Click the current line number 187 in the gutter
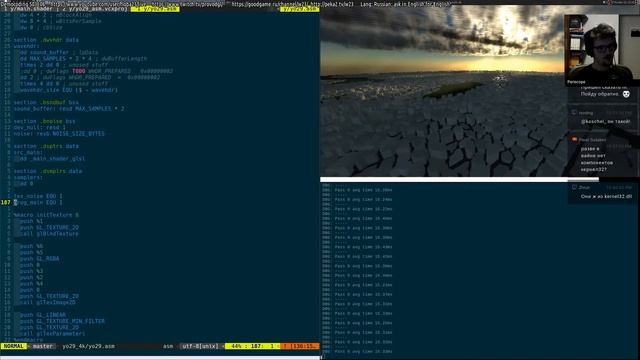Viewport: 640px width, 360px height. click(x=6, y=202)
